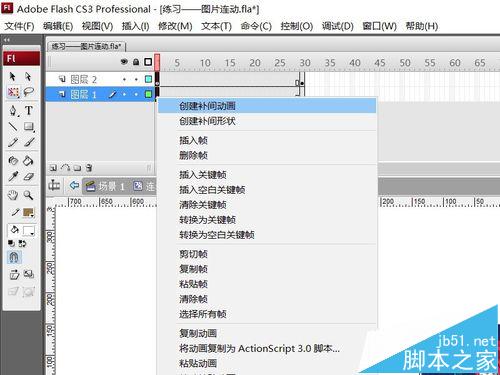
Task: Open the 文件(F) menu
Action: tap(19, 26)
